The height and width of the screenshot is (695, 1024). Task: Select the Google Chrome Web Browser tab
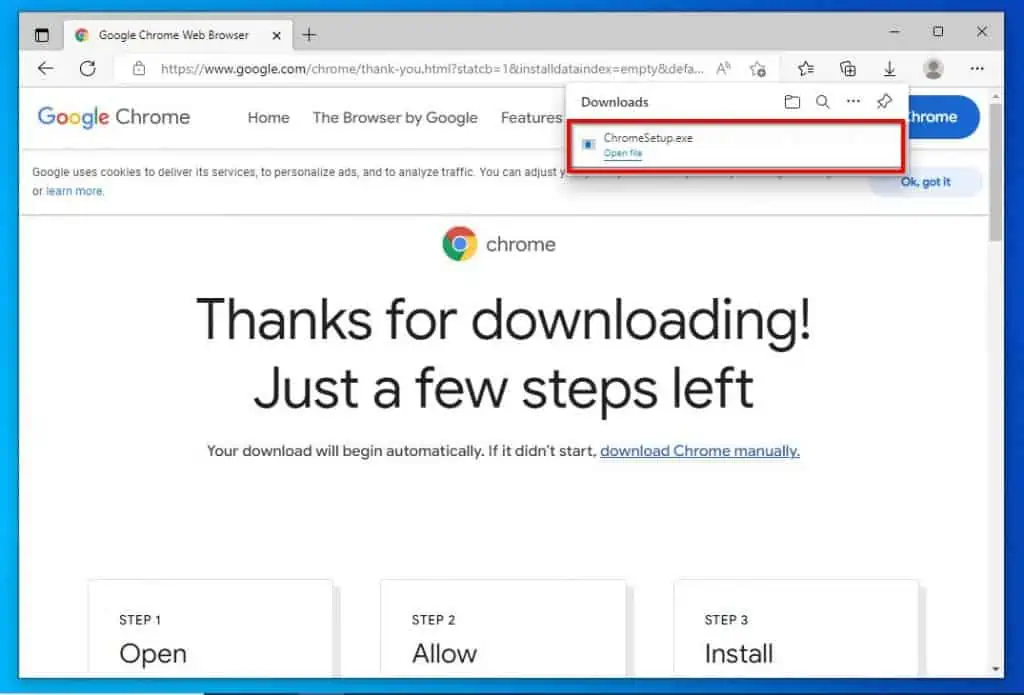tap(178, 35)
